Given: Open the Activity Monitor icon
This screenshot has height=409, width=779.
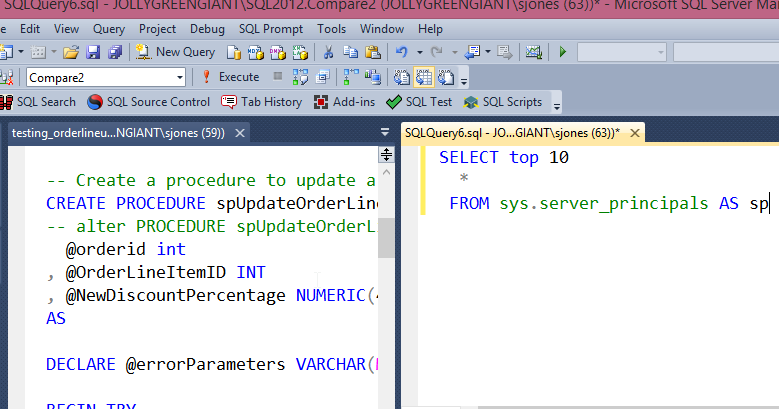Looking at the screenshot, I should tap(534, 51).
